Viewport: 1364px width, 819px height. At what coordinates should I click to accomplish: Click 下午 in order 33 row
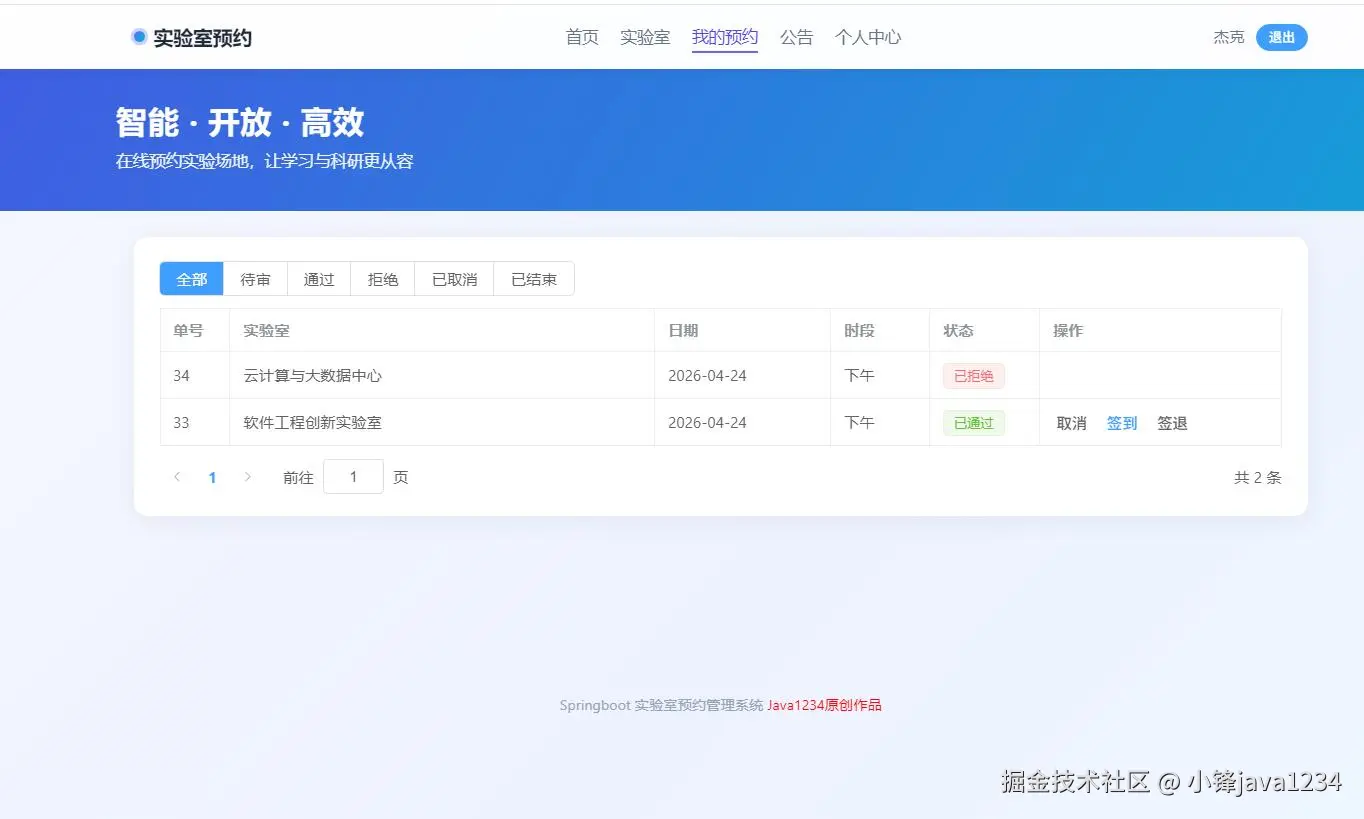859,423
